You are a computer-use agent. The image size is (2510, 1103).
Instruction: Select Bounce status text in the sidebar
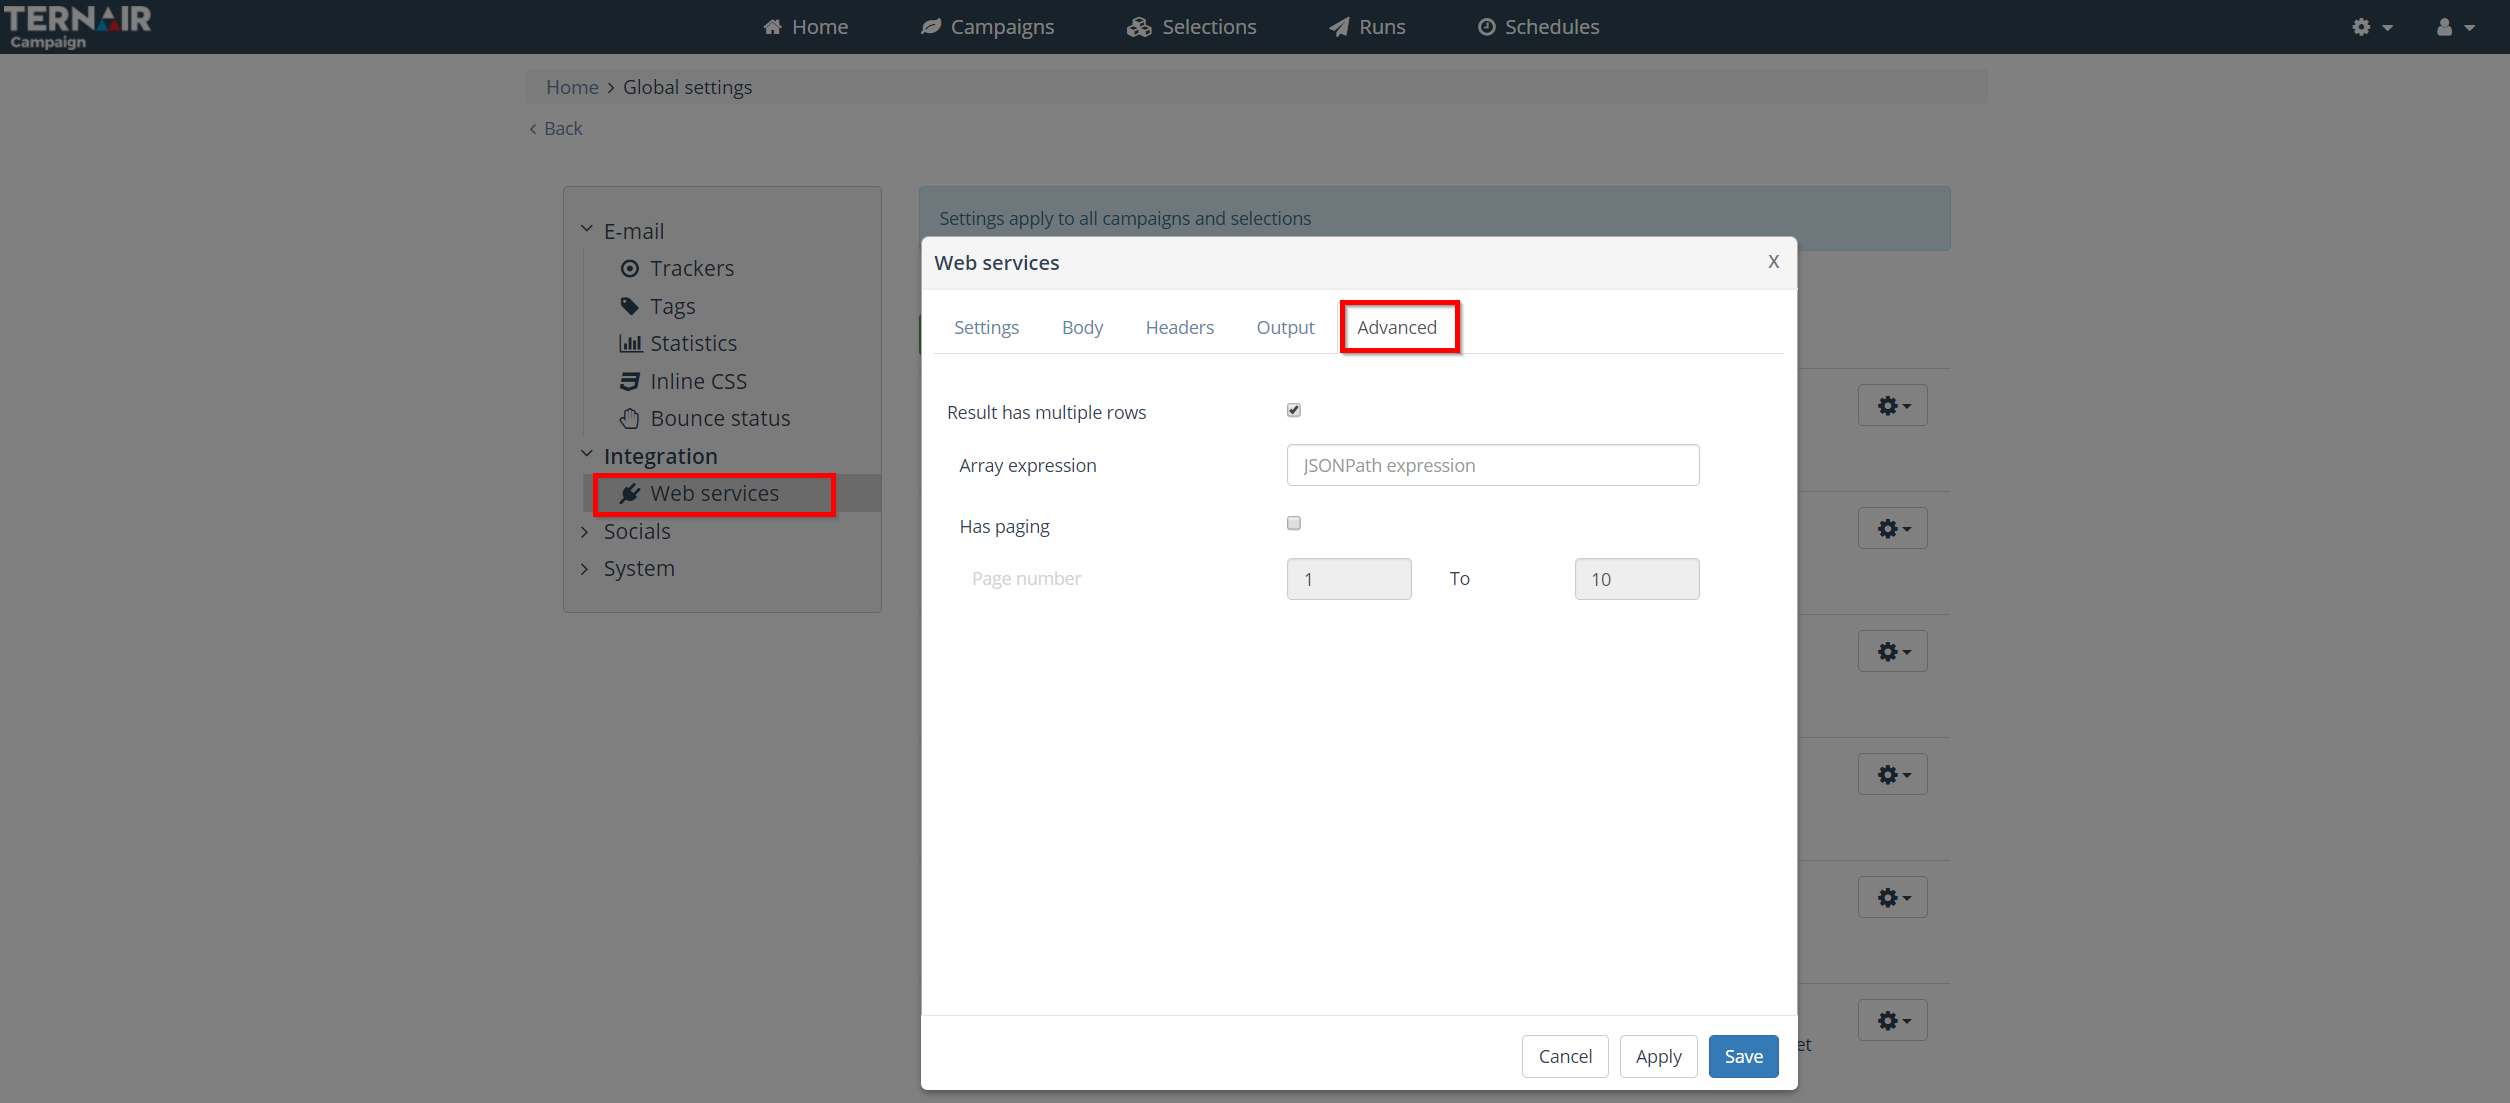pos(721,418)
